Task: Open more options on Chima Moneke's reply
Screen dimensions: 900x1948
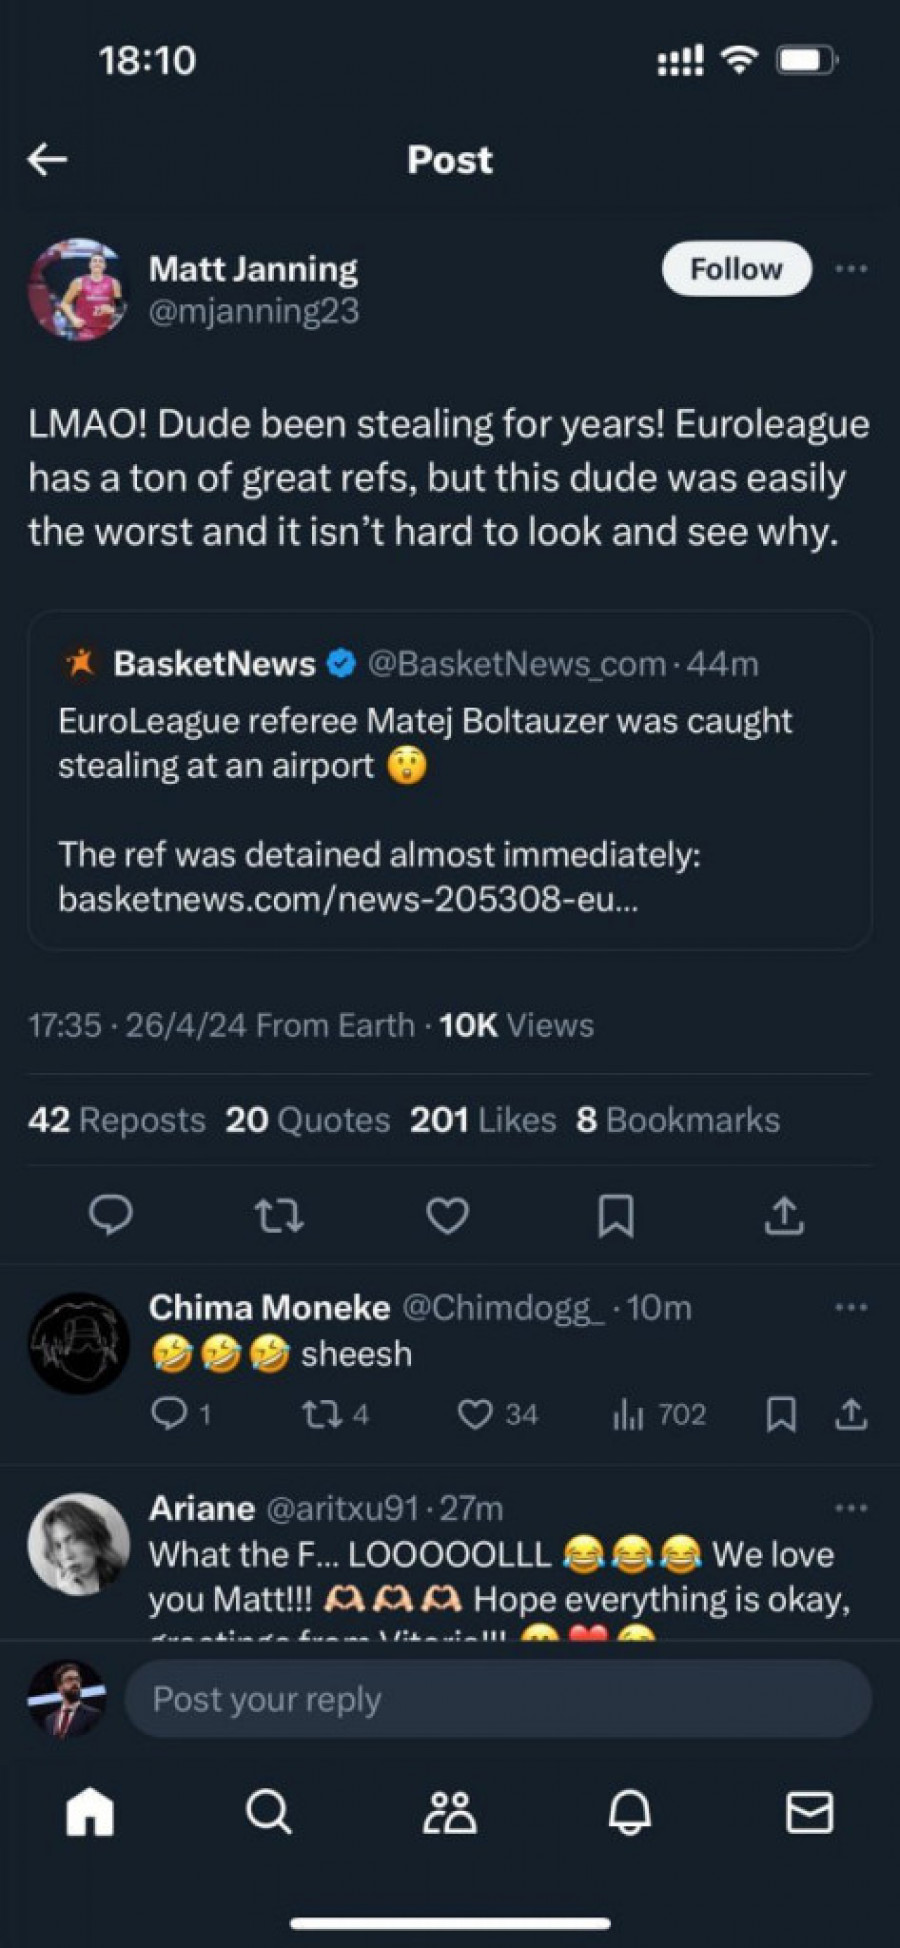Action: (851, 1308)
